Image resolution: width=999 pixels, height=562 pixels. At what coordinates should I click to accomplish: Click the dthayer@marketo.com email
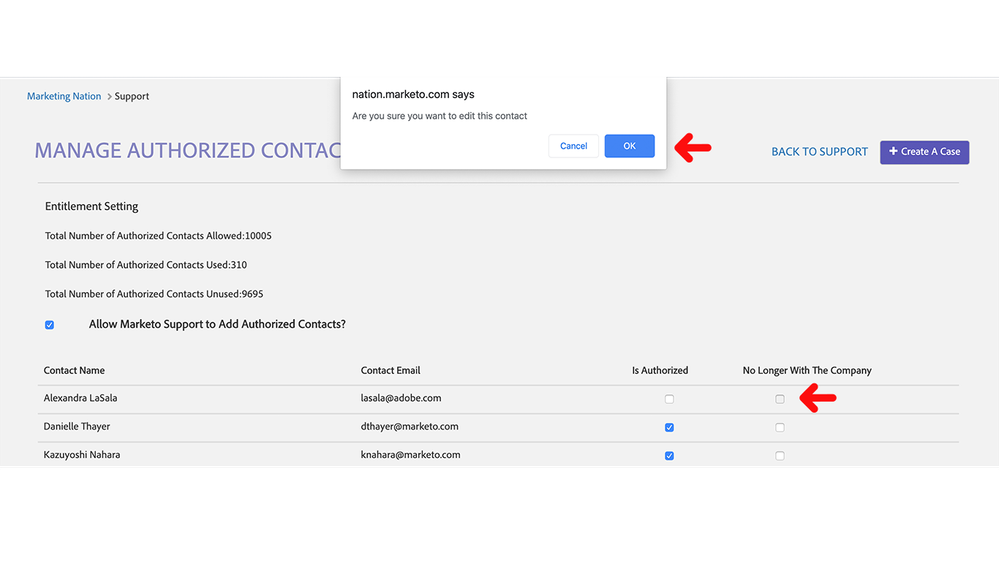409,426
